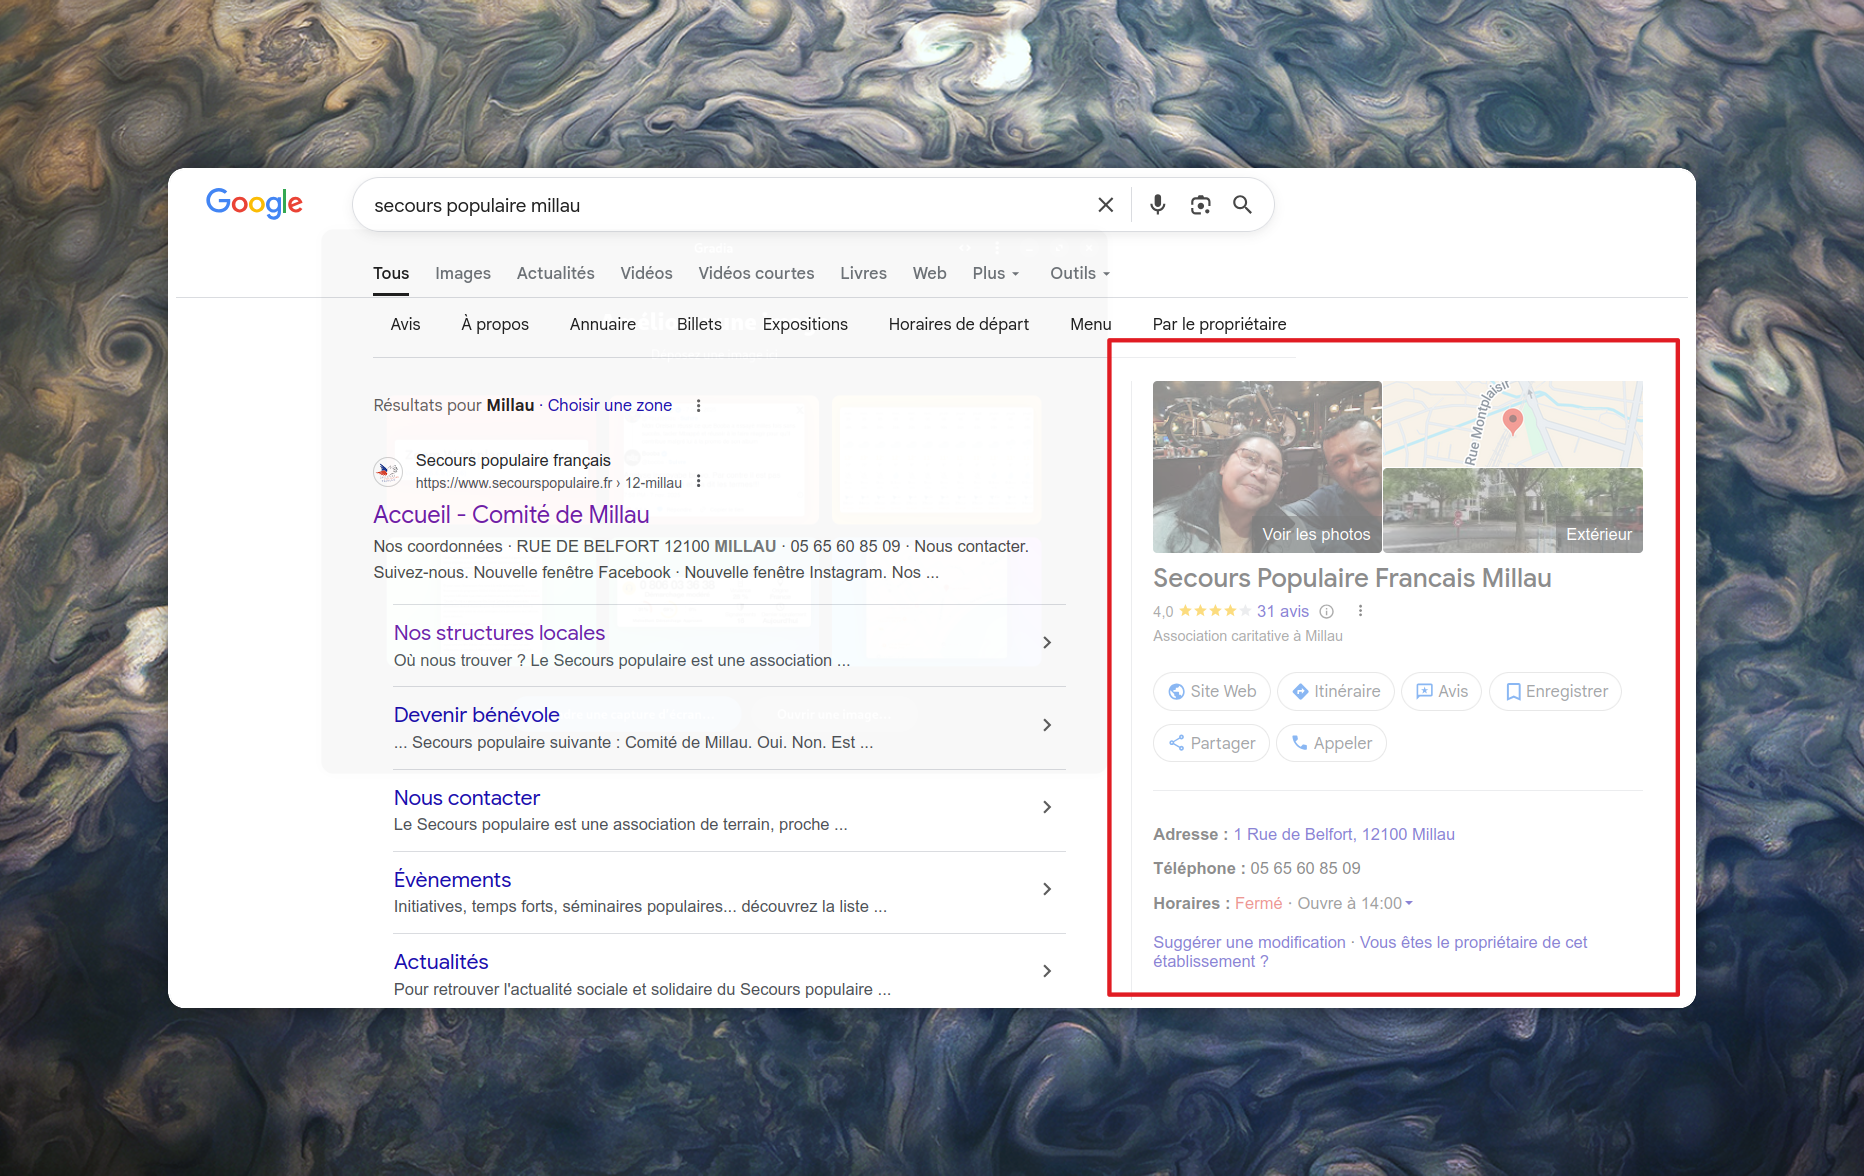This screenshot has width=1864, height=1176.
Task: Open the Google logo homepage
Action: coord(254,203)
